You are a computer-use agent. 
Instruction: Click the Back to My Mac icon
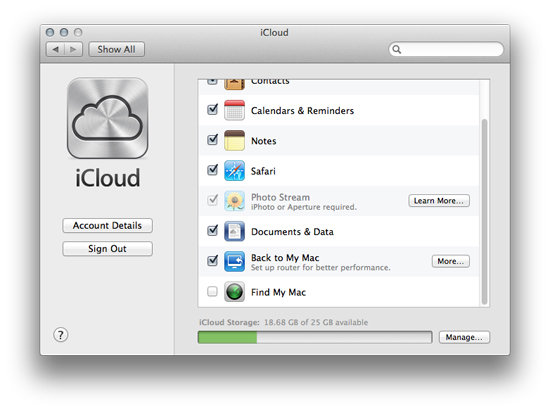234,262
